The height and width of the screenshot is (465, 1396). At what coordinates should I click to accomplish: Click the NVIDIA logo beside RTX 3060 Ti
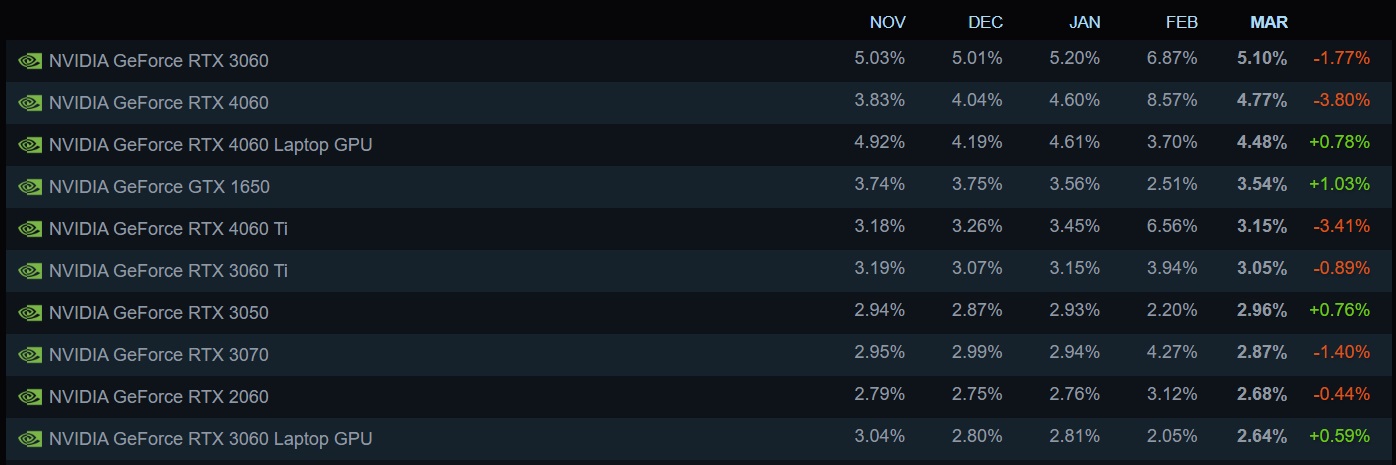[x=30, y=271]
